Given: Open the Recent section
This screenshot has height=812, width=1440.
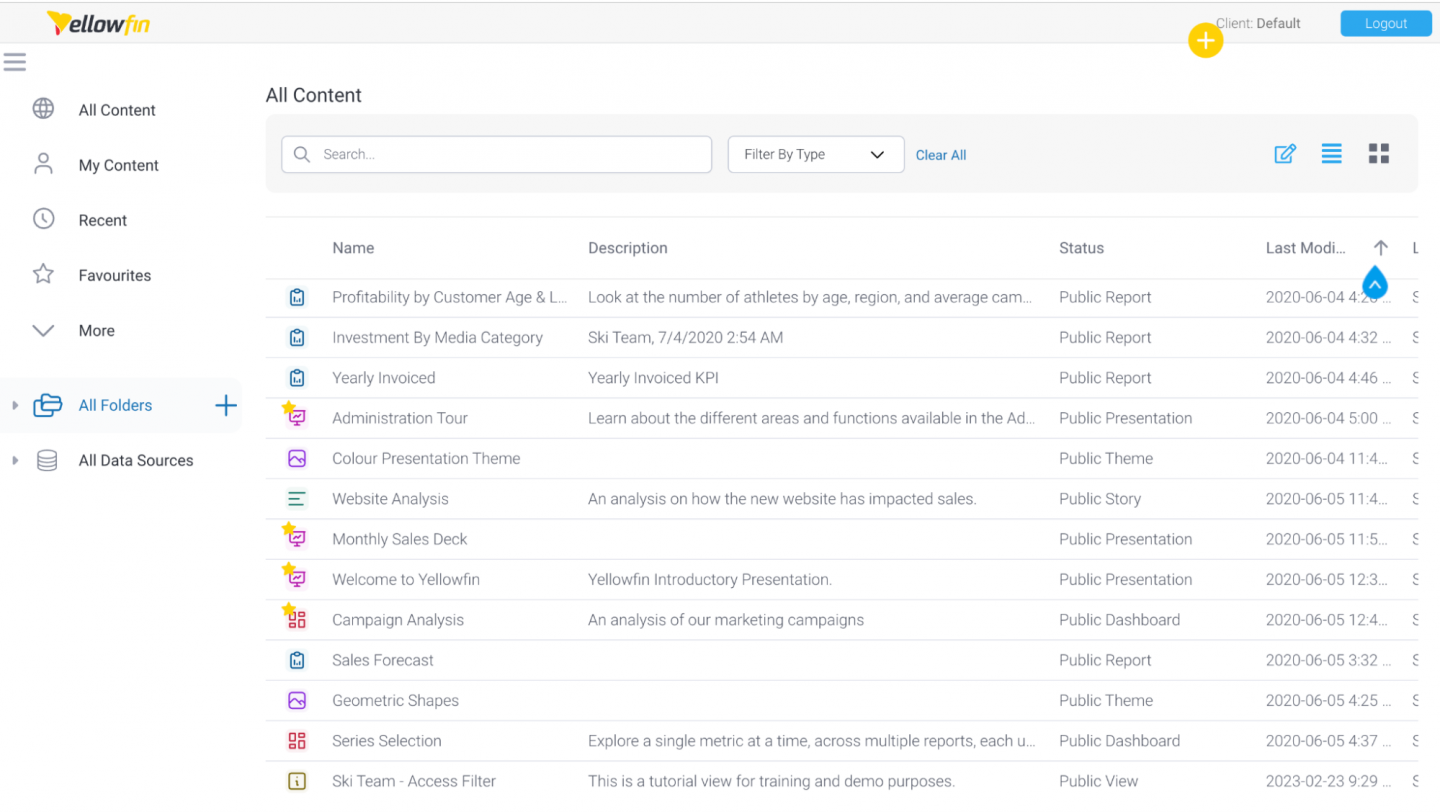Looking at the screenshot, I should [x=103, y=219].
